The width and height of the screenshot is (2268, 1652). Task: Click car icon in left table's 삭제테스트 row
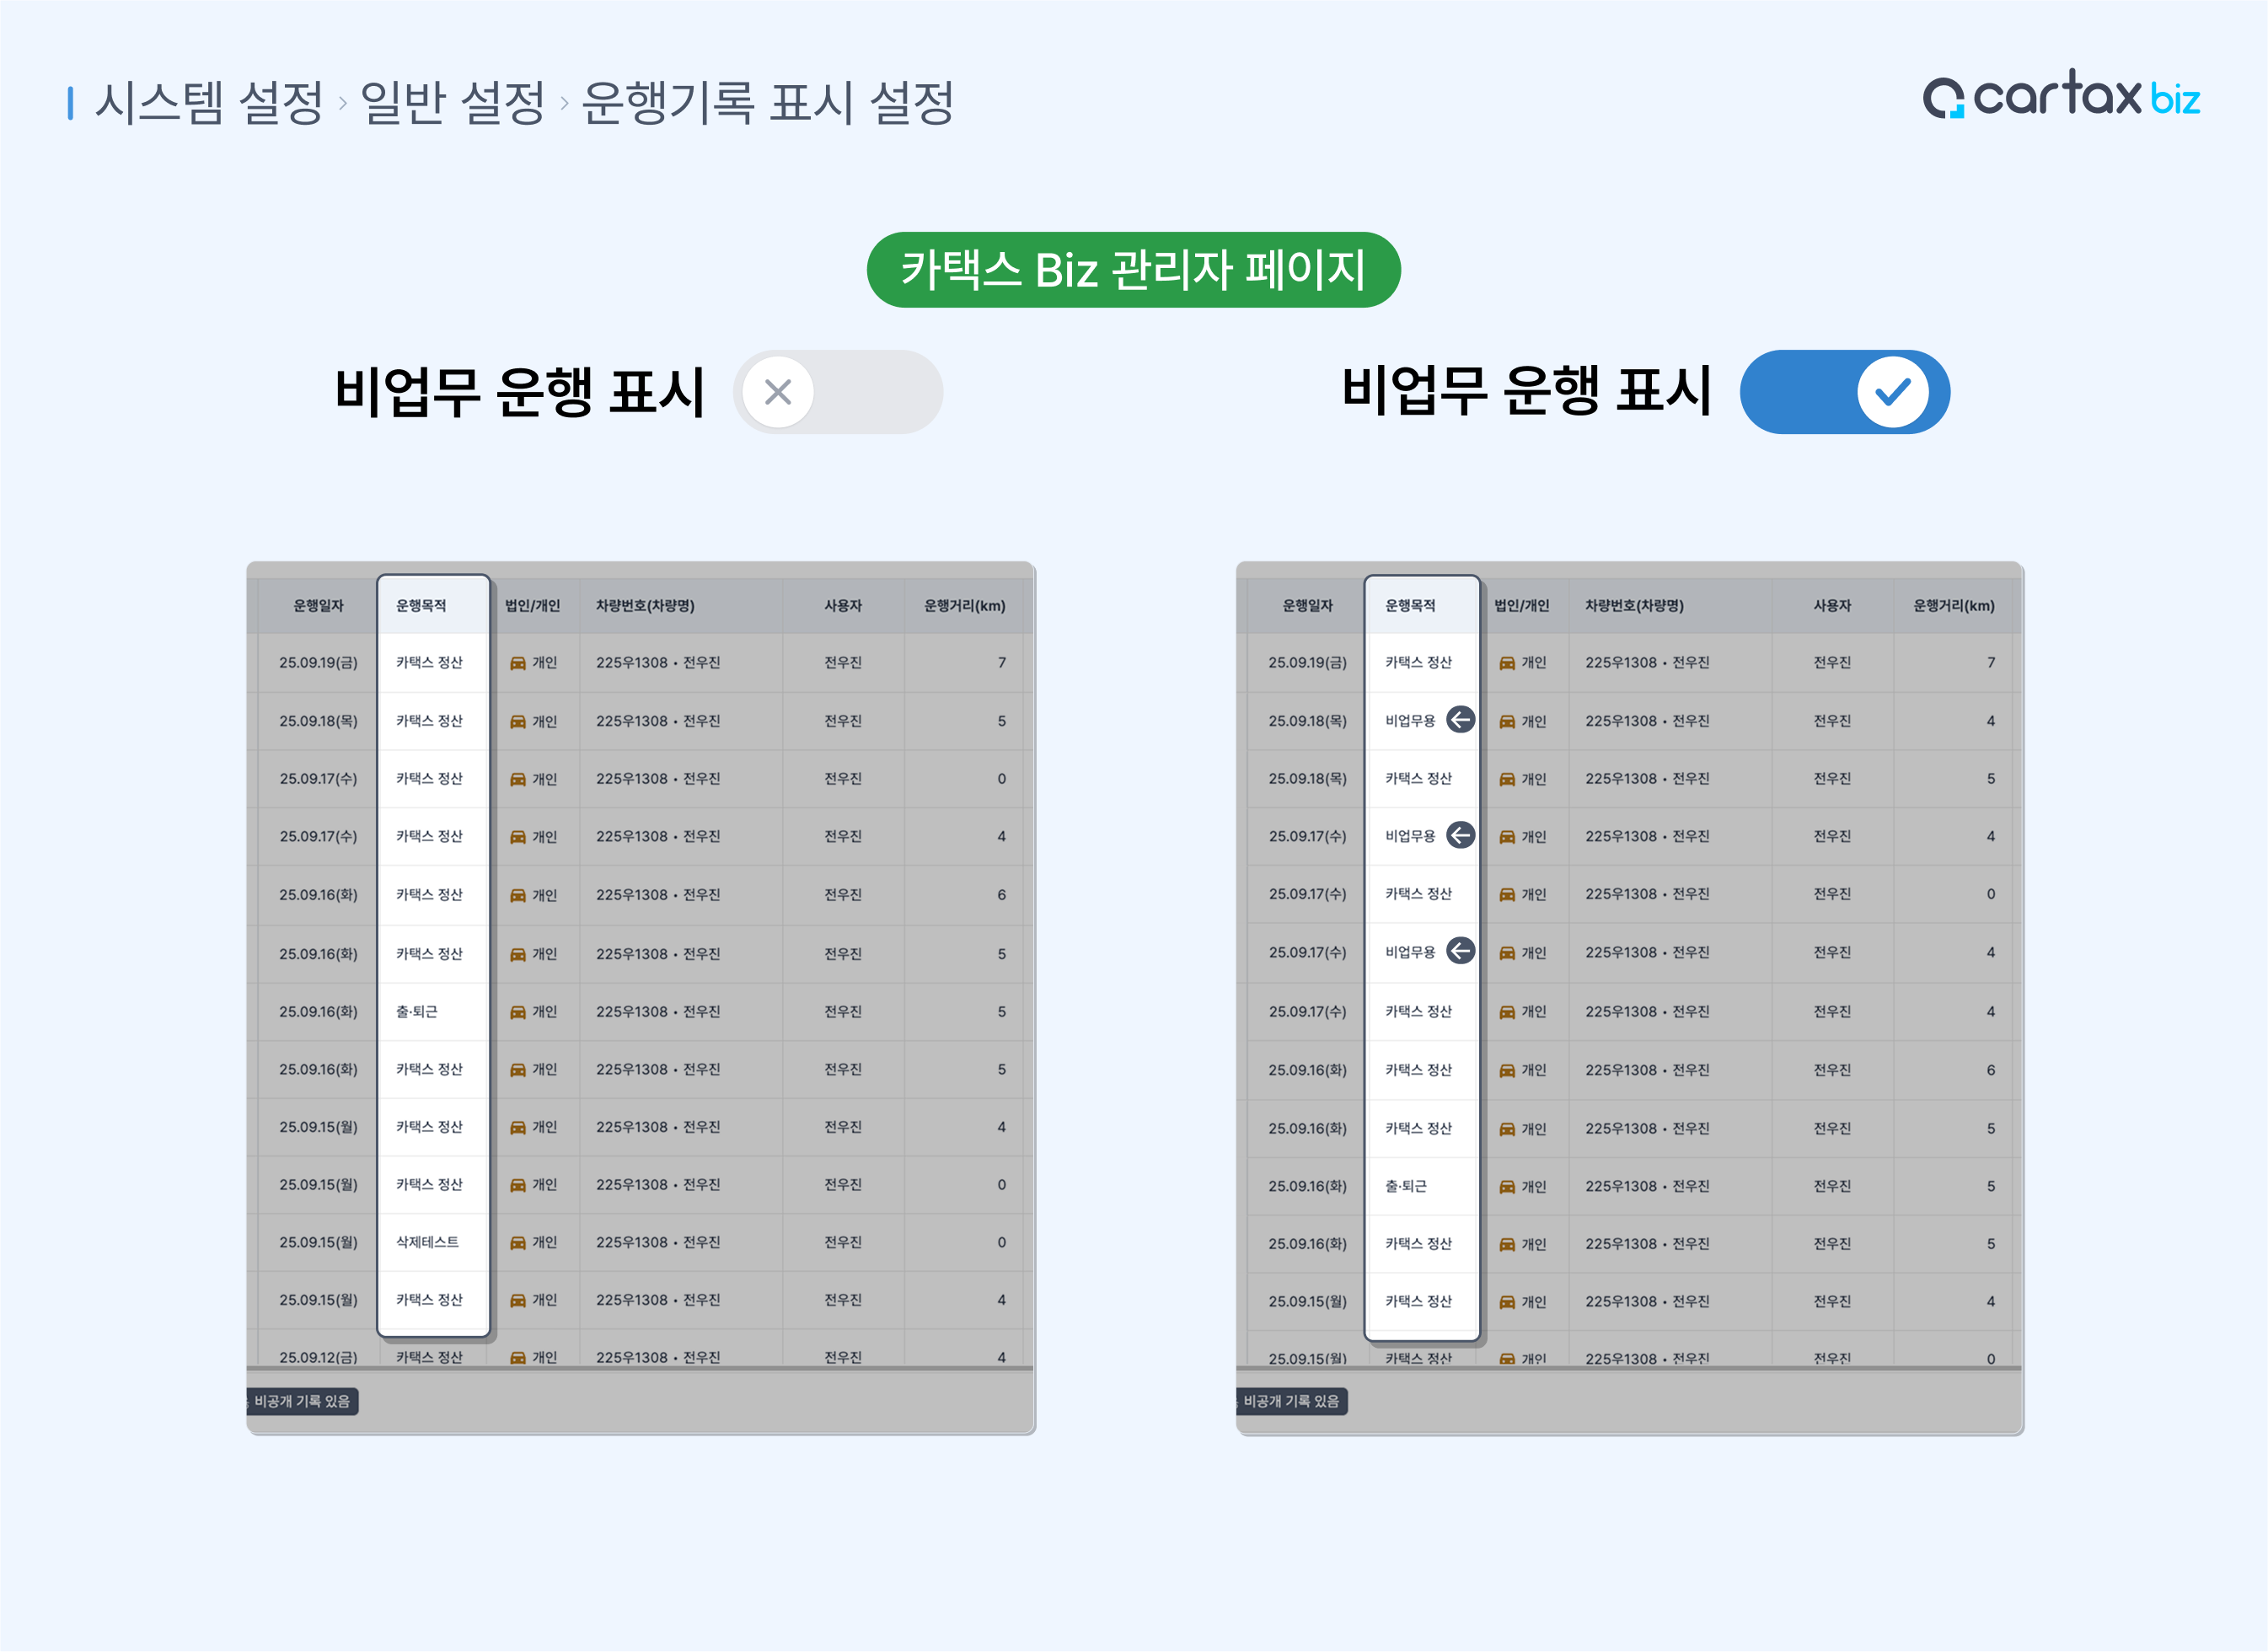coord(518,1243)
